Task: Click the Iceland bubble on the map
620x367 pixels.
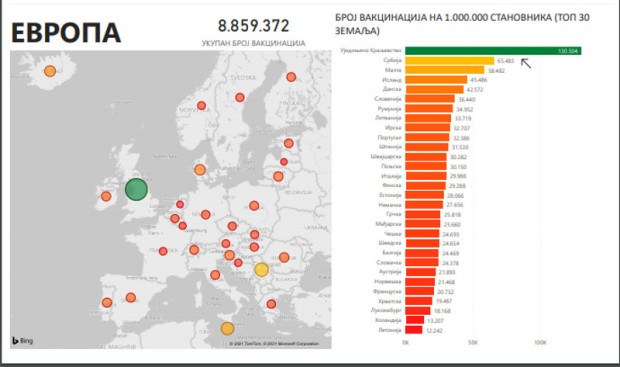Action: tap(50, 71)
